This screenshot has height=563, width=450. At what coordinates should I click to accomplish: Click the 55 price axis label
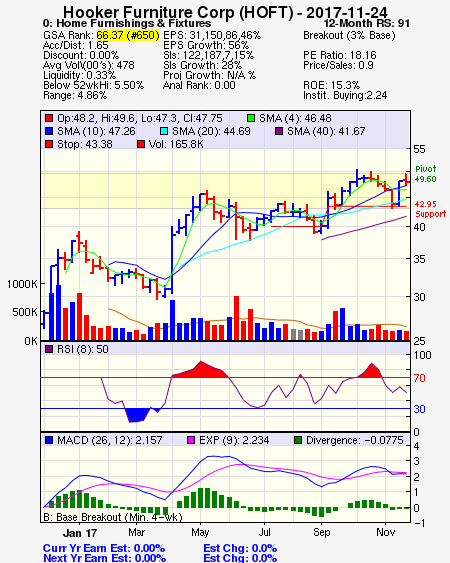(419, 149)
